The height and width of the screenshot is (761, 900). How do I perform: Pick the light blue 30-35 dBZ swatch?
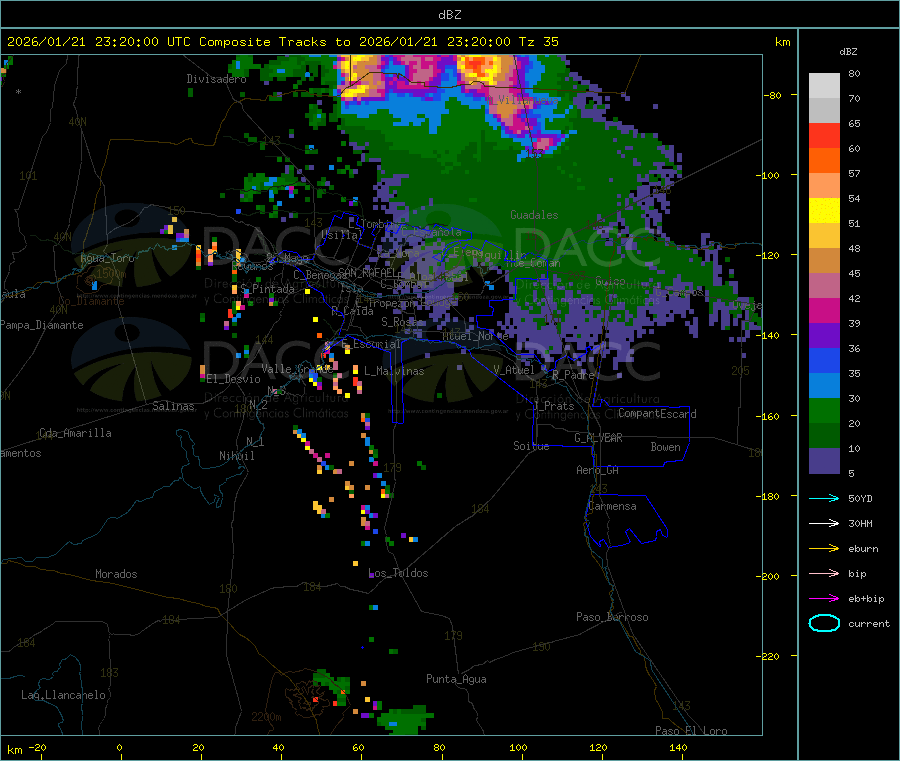(x=824, y=386)
